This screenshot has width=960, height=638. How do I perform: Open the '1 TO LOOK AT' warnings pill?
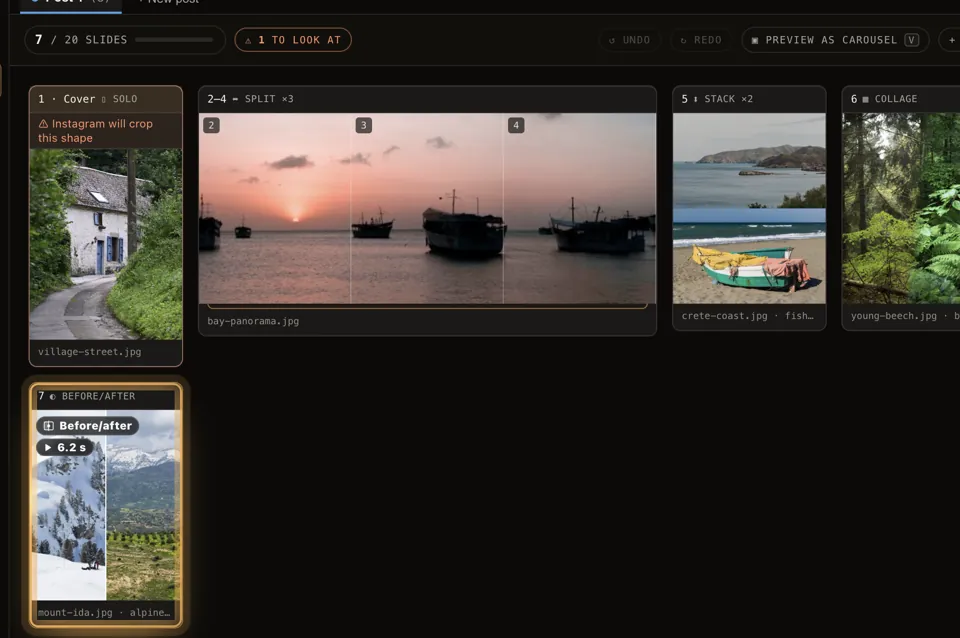(293, 40)
